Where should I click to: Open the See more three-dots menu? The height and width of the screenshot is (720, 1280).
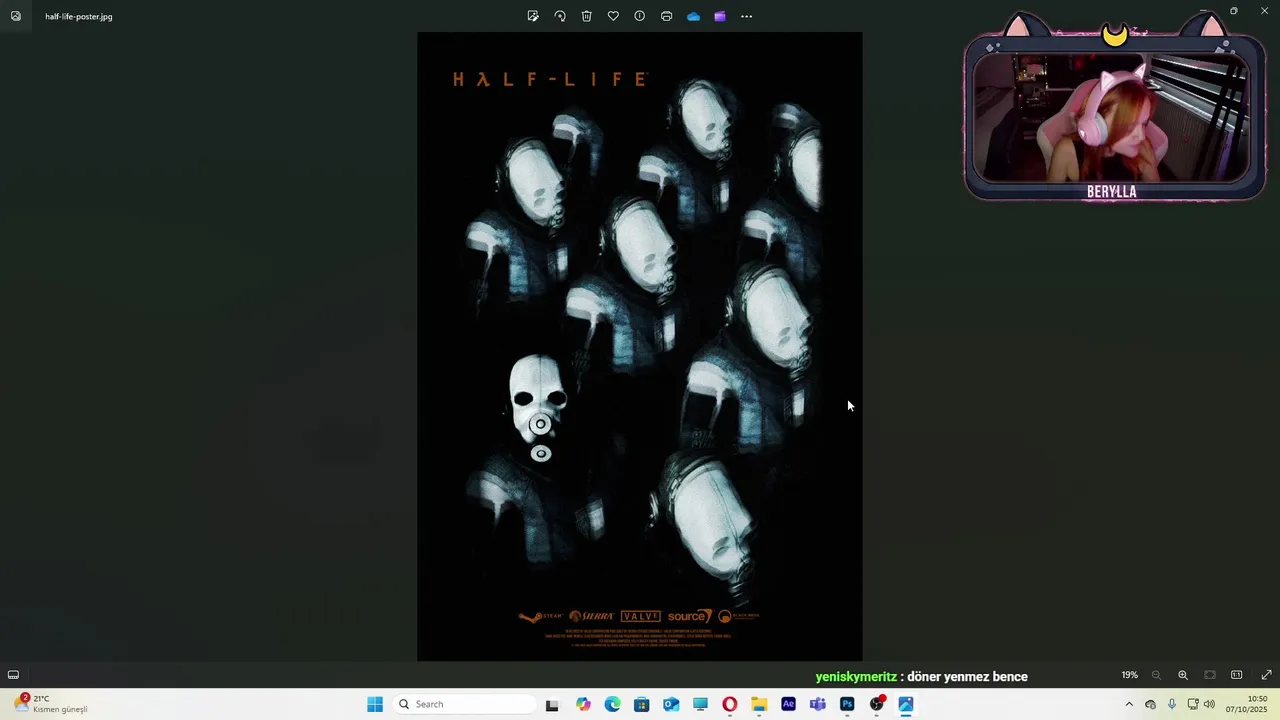pos(747,16)
